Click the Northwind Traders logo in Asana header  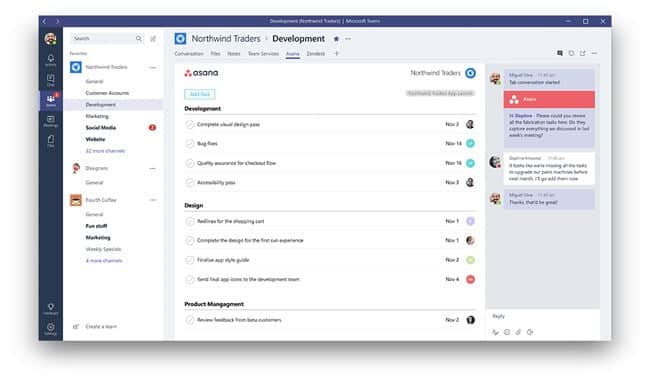[470, 73]
